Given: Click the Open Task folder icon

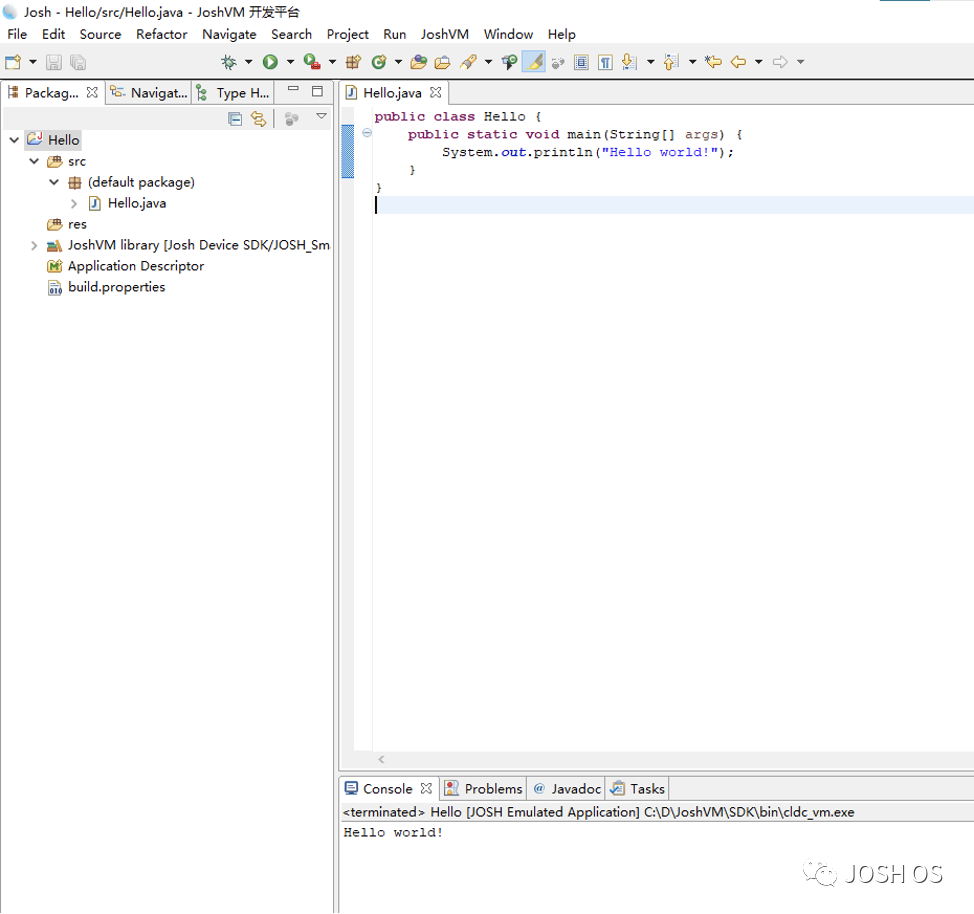Looking at the screenshot, I should pos(442,62).
